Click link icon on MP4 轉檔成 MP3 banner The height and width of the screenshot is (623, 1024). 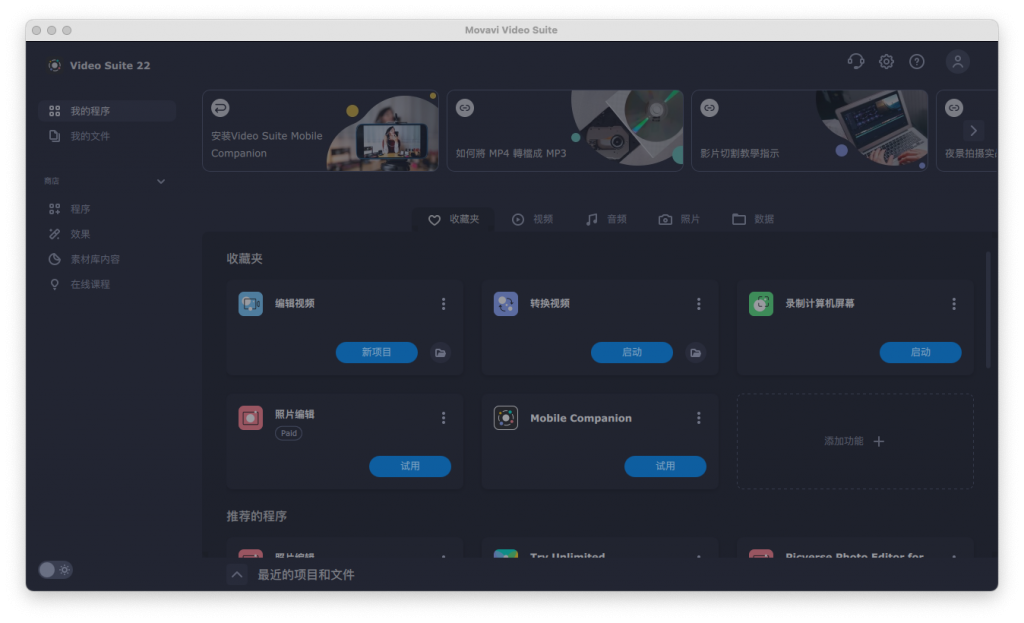[465, 108]
